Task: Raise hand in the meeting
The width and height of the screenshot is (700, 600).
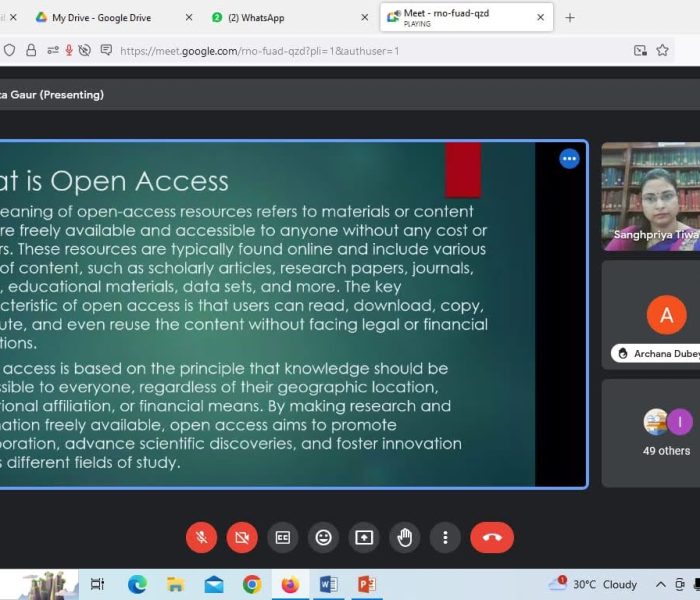Action: click(x=404, y=538)
